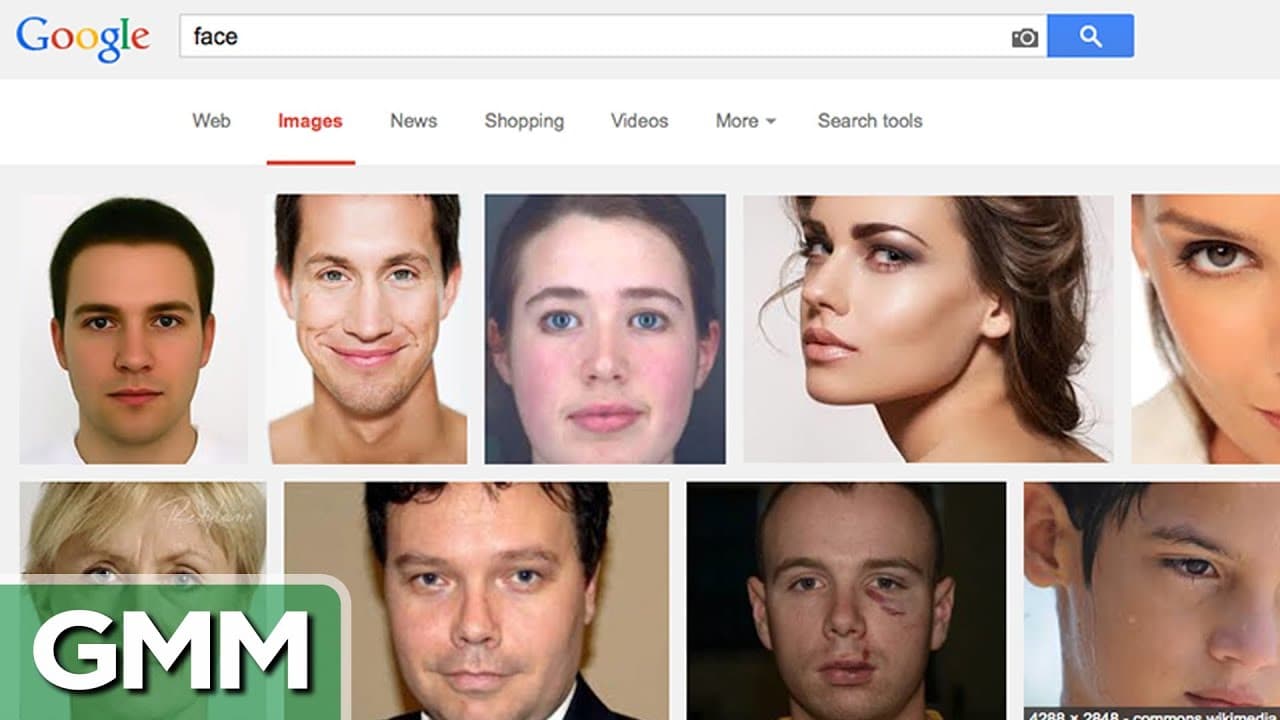
Task: Go to Shopping results
Action: tap(524, 121)
